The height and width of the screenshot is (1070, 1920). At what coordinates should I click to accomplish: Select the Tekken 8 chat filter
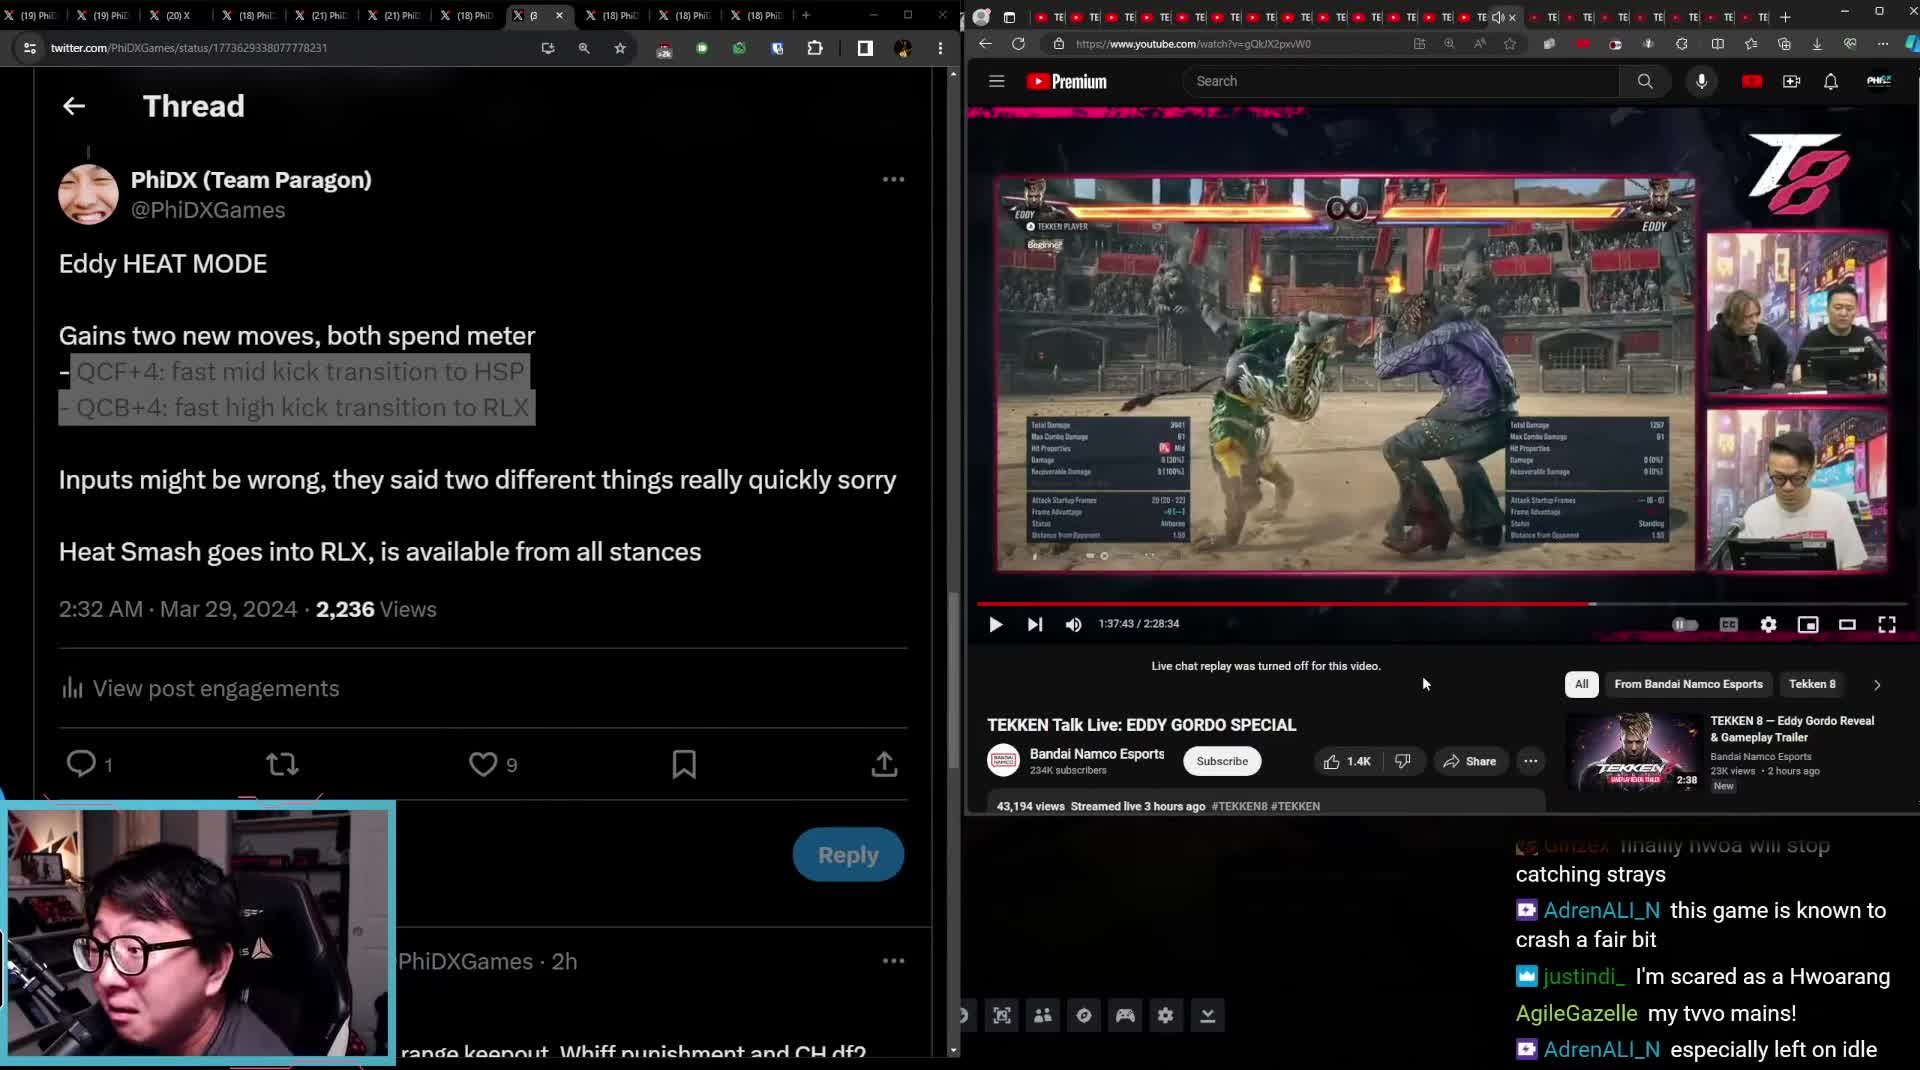click(x=1812, y=685)
